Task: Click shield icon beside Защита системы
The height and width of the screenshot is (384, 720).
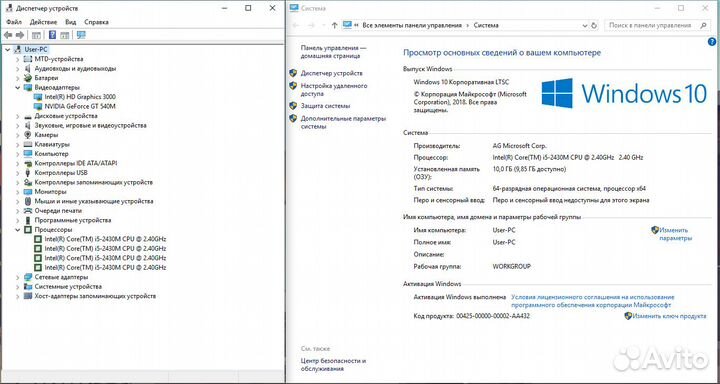Action: [x=293, y=106]
